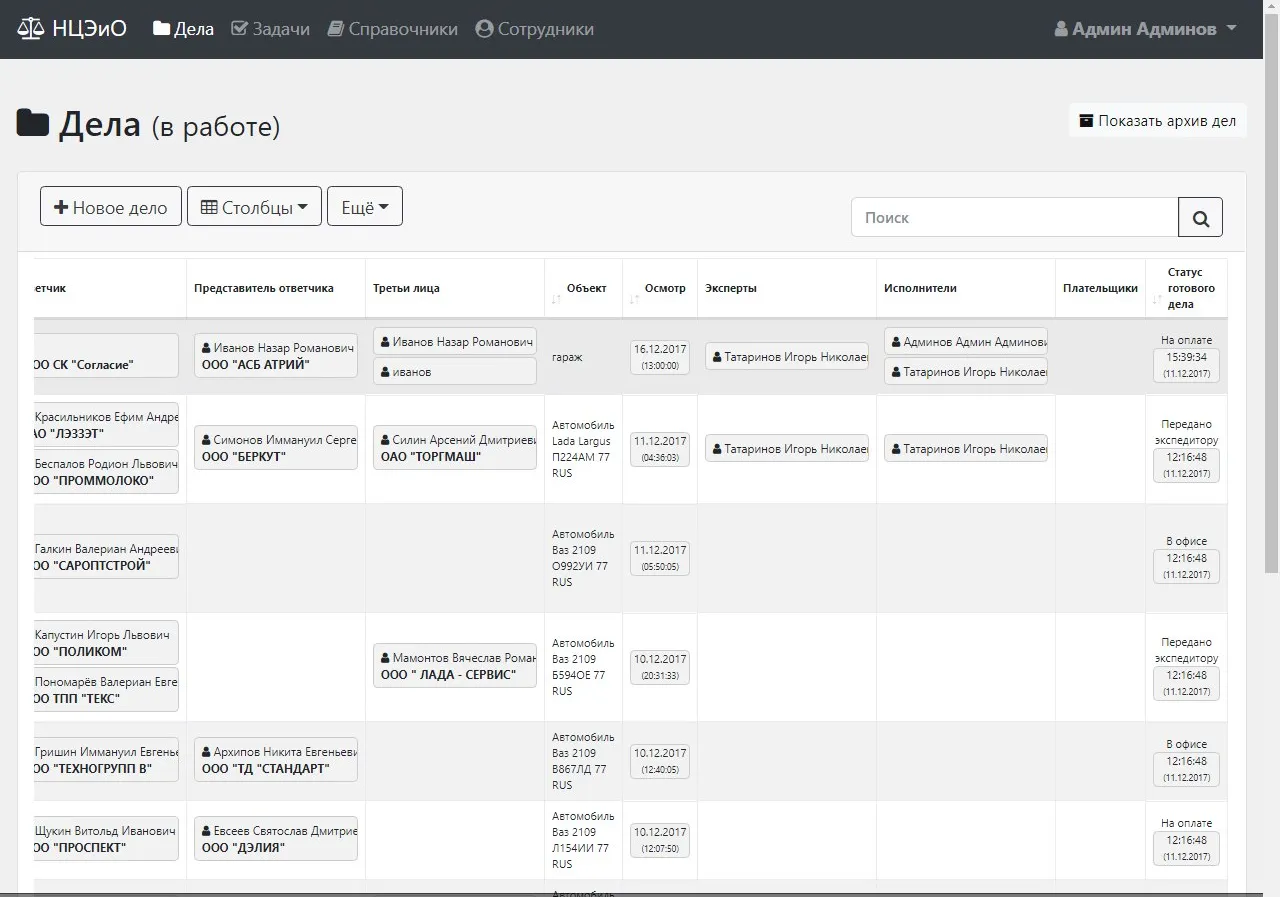Image resolution: width=1280 pixels, height=897 pixels.
Task: Click sort arrows icon in Осмотр column
Action: 634,300
